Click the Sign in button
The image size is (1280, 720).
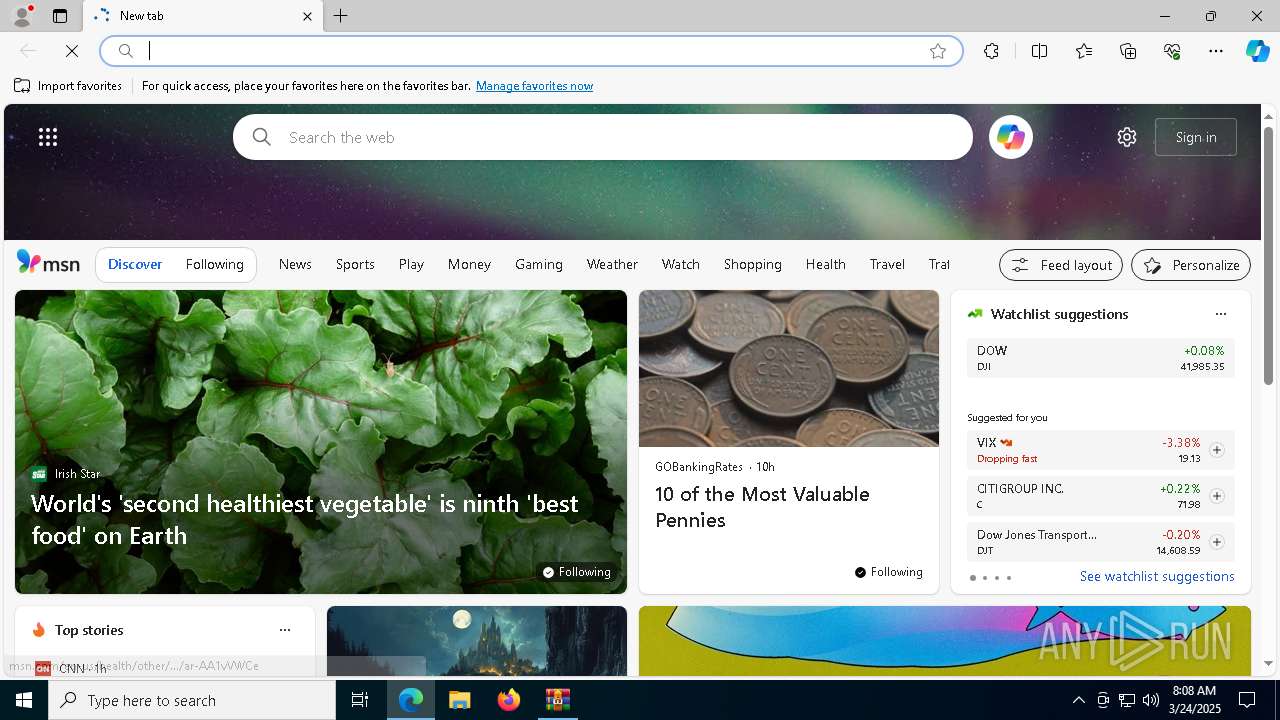click(x=1196, y=137)
